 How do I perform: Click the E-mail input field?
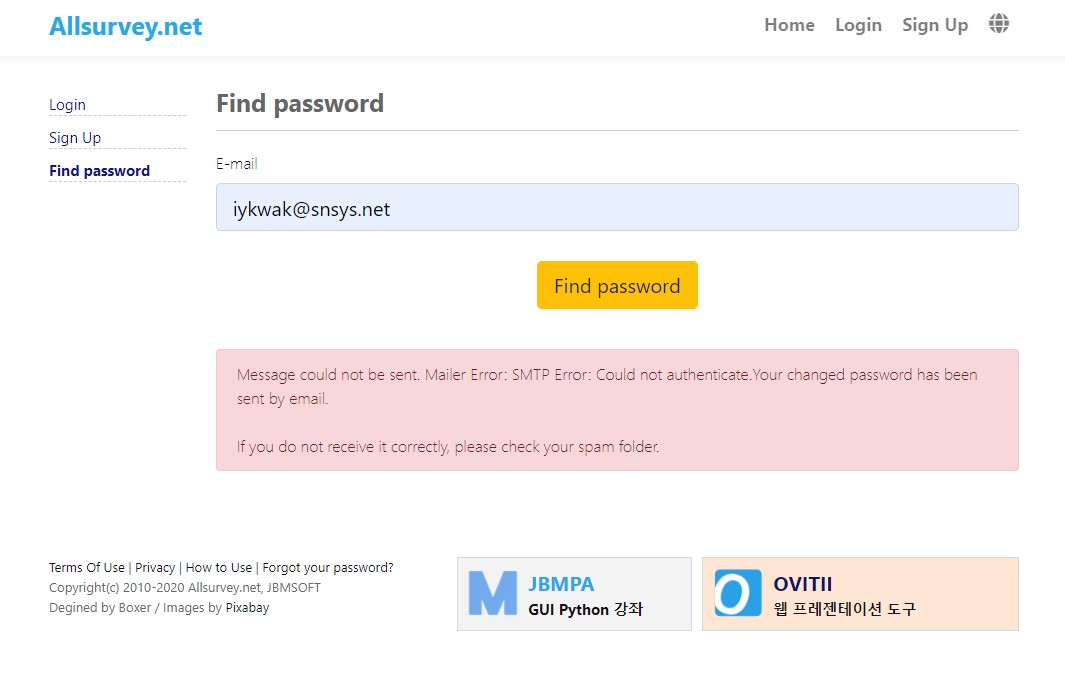[x=617, y=207]
